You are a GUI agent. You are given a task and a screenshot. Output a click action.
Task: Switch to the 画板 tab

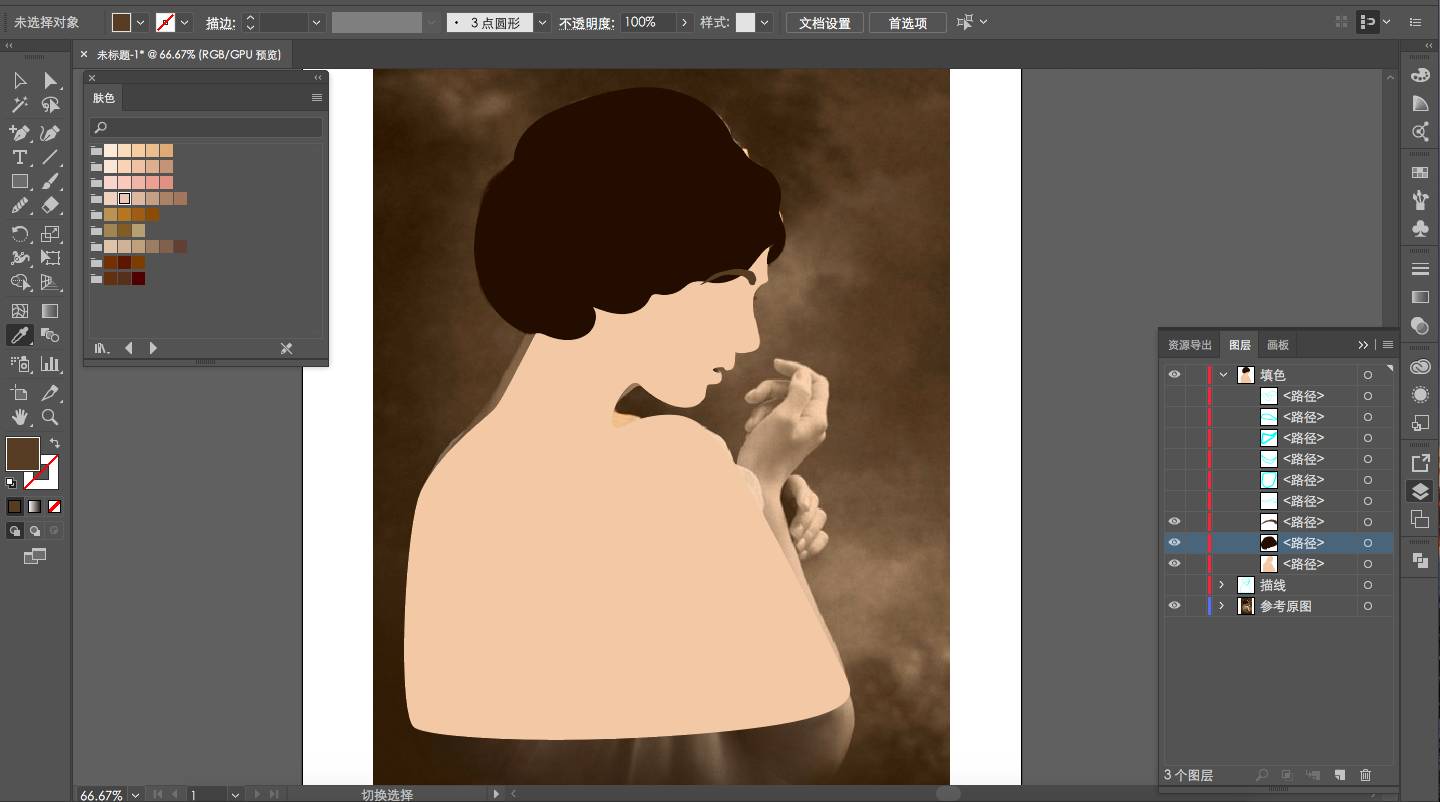pyautogui.click(x=1278, y=345)
